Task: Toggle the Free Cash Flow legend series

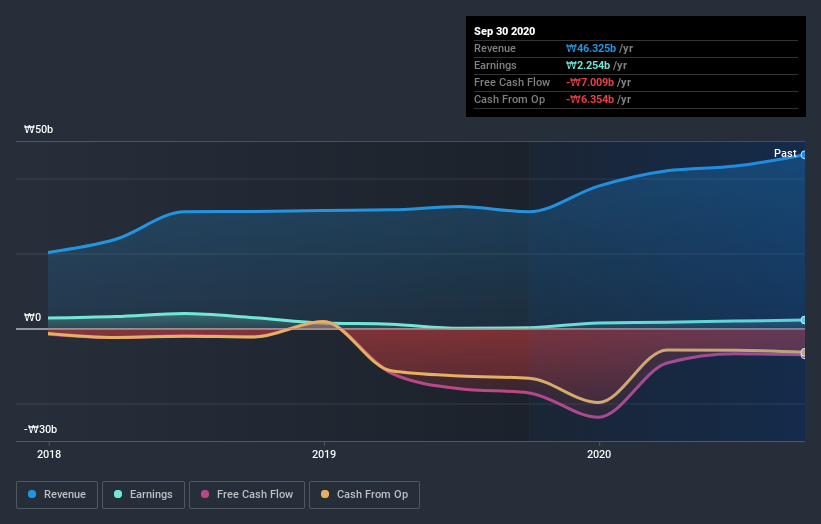Action: pos(247,495)
